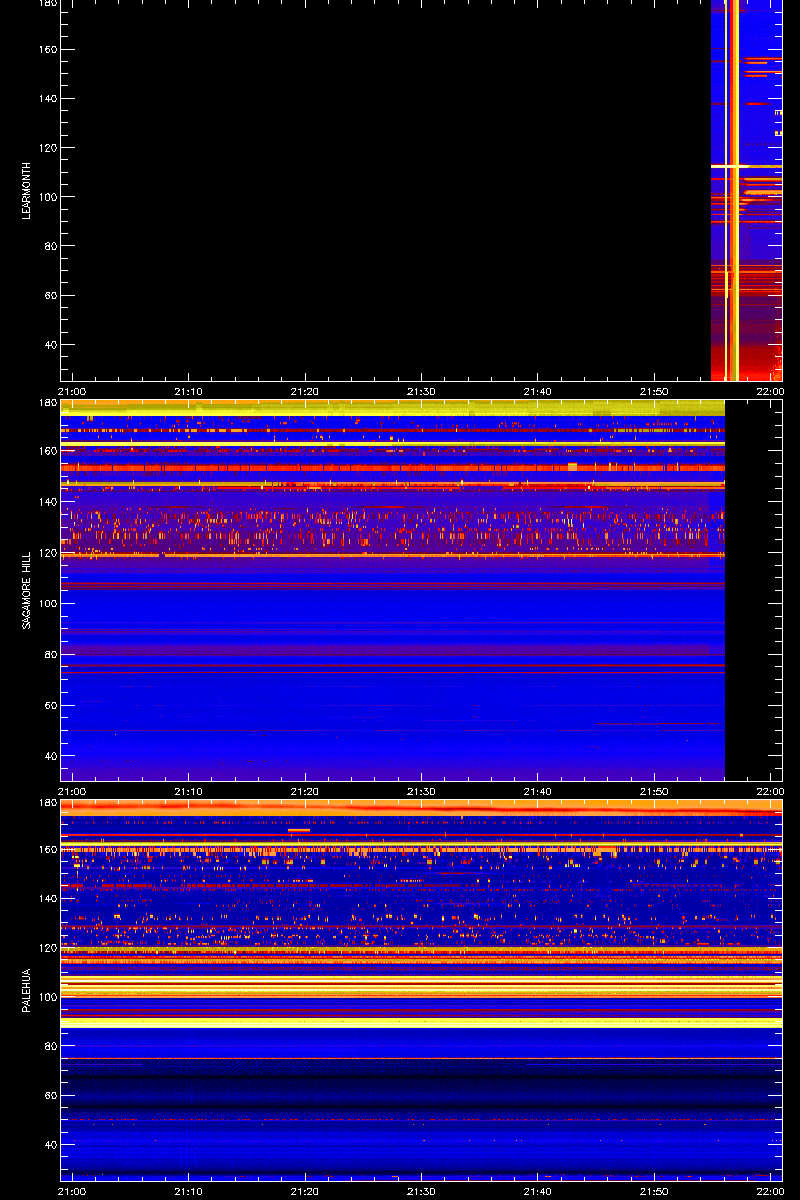The height and width of the screenshot is (1200, 800).
Task: Click the wide yellow band near 90 in Palehua
Action: (x=421, y=1023)
